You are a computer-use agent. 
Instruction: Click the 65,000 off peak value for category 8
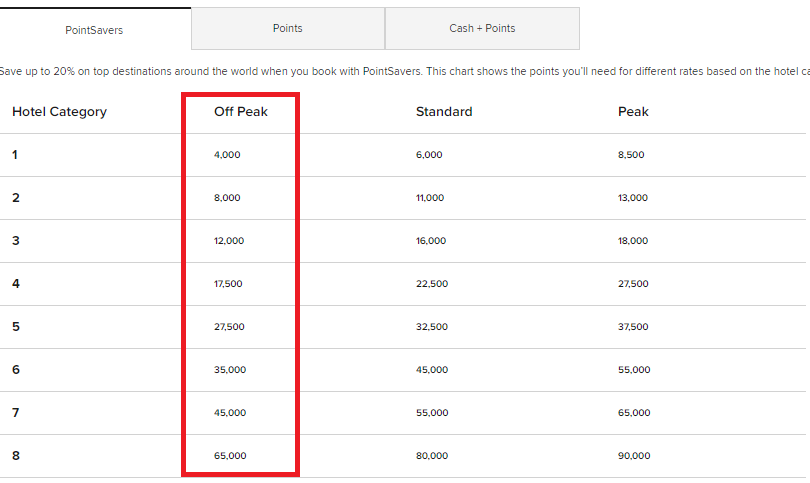click(x=230, y=456)
